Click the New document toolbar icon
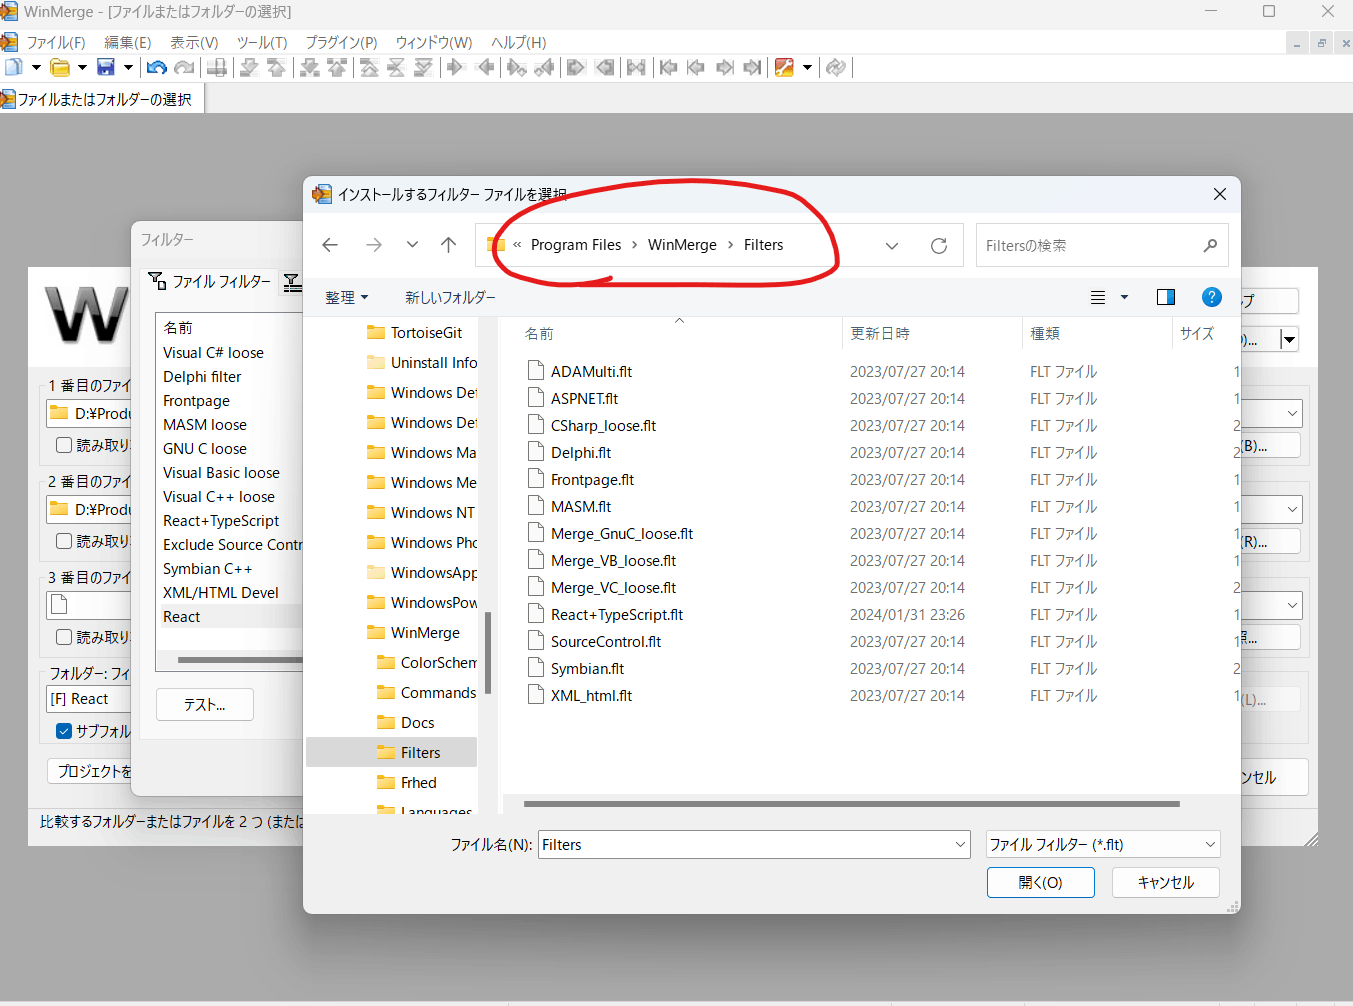Viewport: 1353px width, 1006px height. pyautogui.click(x=14, y=67)
